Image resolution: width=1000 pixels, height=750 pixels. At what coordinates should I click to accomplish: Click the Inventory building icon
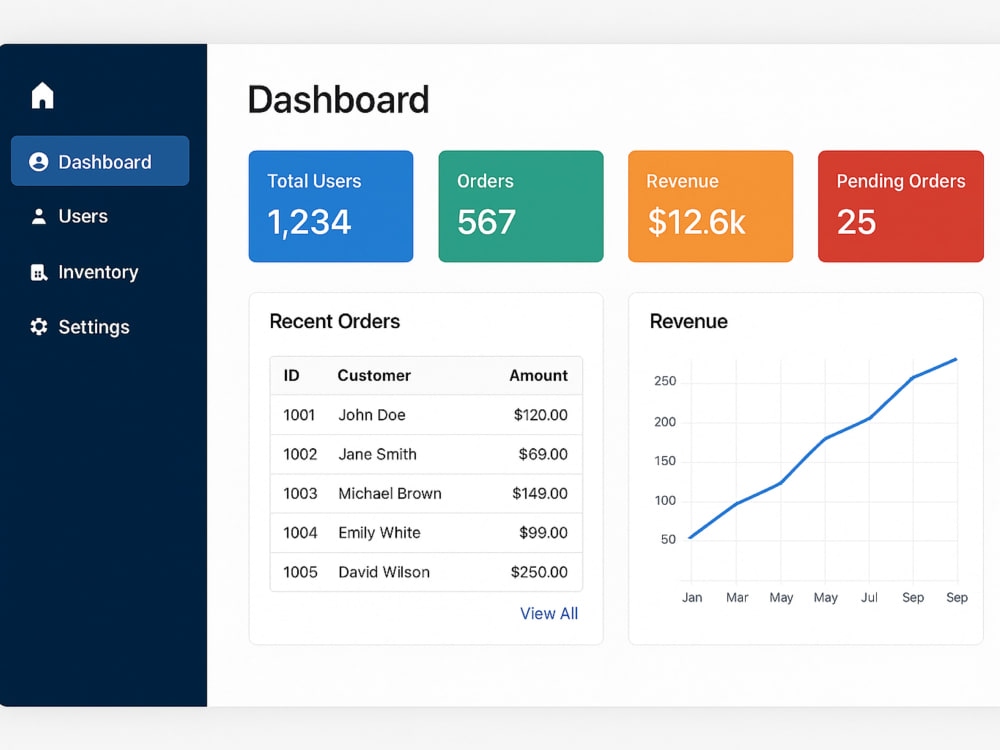(x=39, y=272)
